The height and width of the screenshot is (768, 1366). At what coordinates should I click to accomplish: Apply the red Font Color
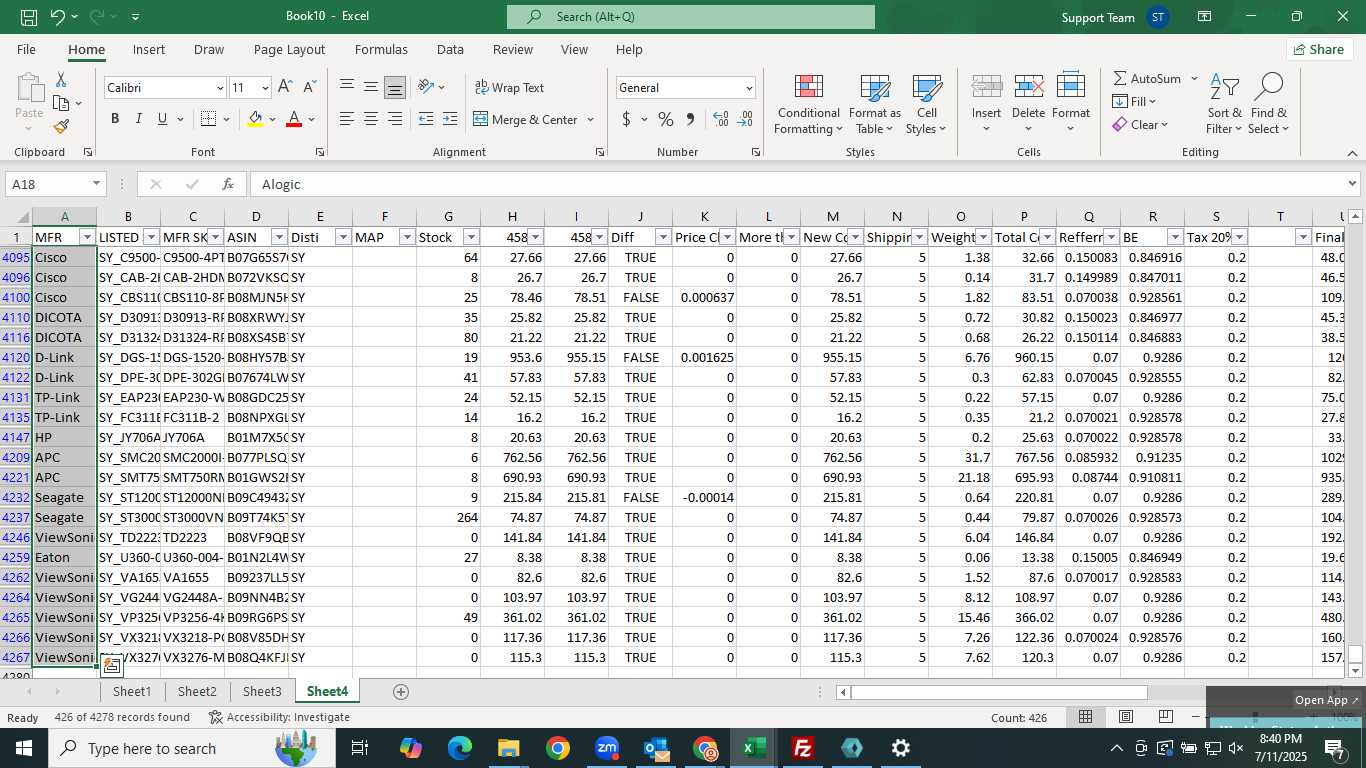click(x=294, y=119)
